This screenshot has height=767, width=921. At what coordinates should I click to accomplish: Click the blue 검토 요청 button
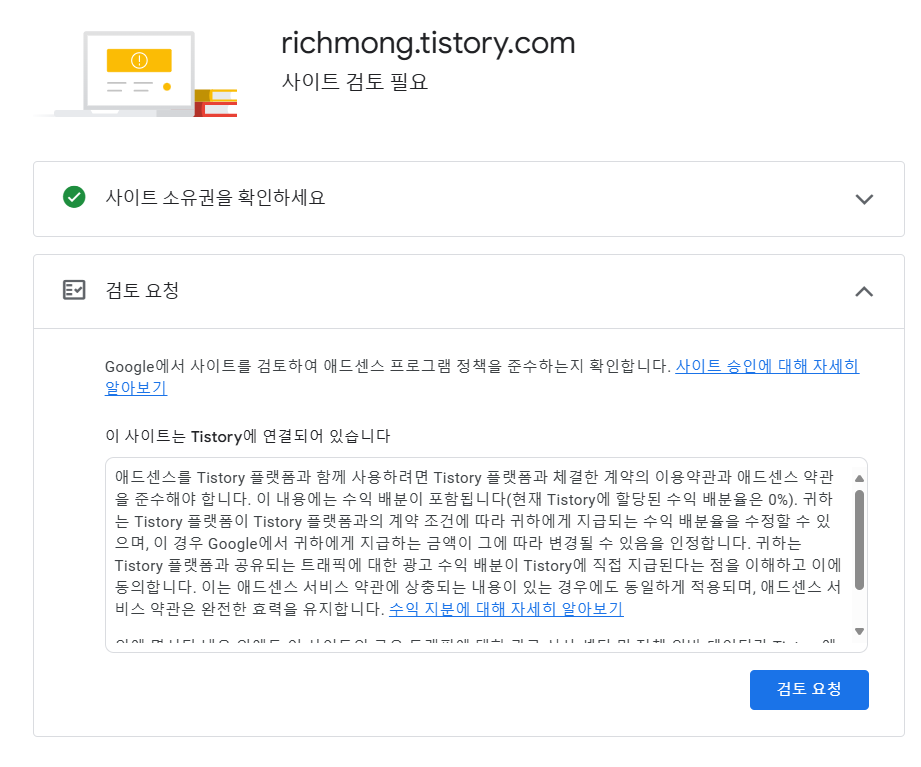click(809, 689)
